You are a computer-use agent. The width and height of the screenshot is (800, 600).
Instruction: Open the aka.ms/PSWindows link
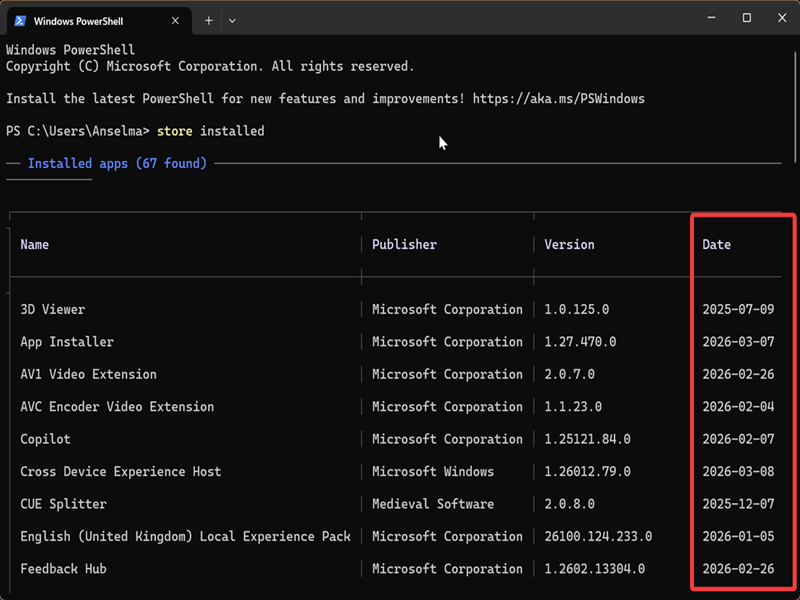coord(558,99)
